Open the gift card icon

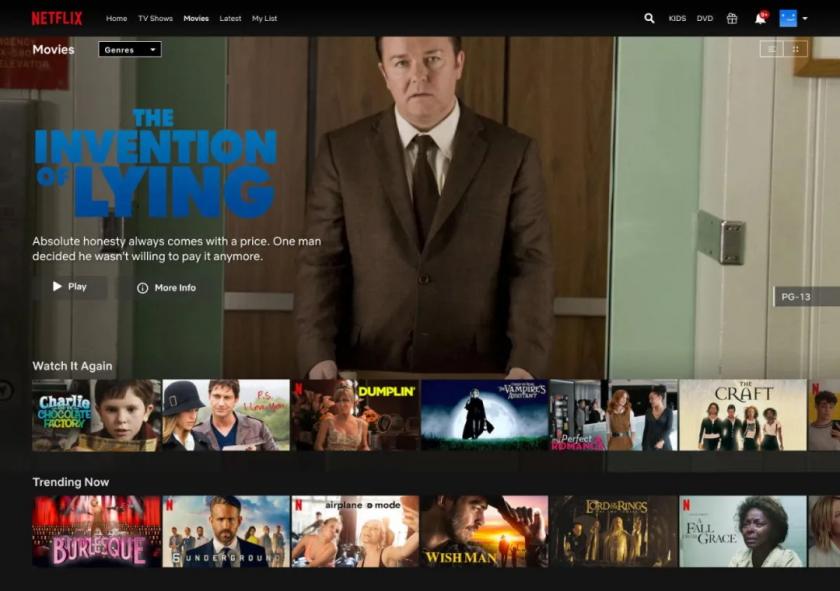(732, 18)
